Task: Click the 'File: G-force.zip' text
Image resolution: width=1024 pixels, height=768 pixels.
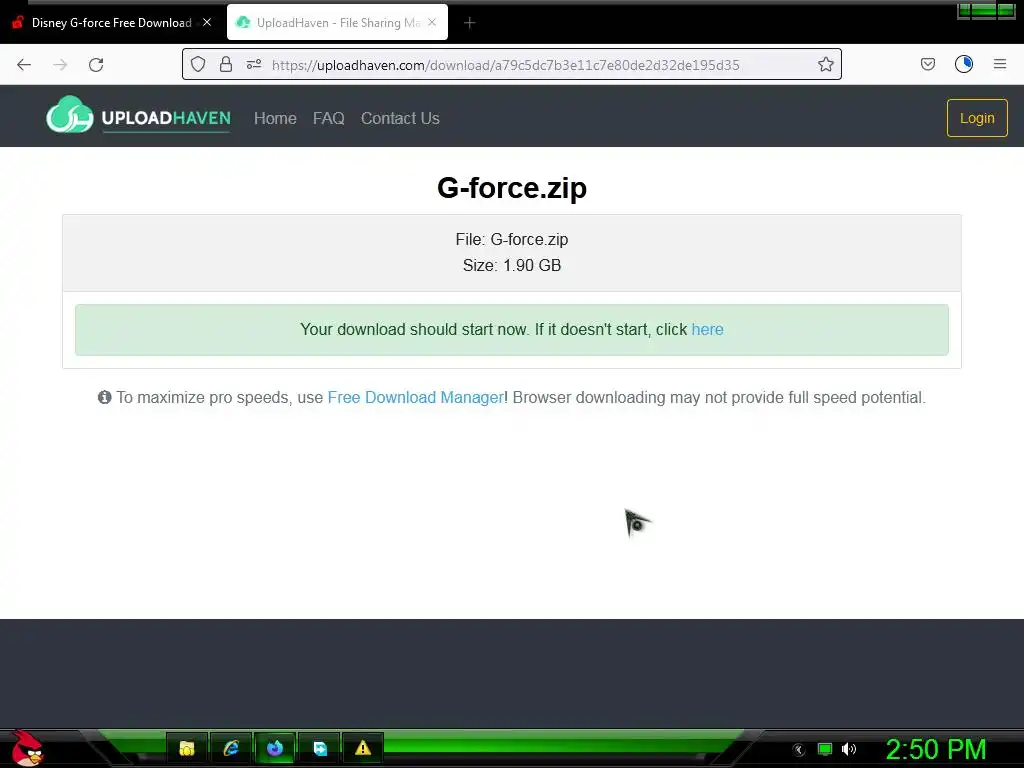Action: [x=512, y=240]
